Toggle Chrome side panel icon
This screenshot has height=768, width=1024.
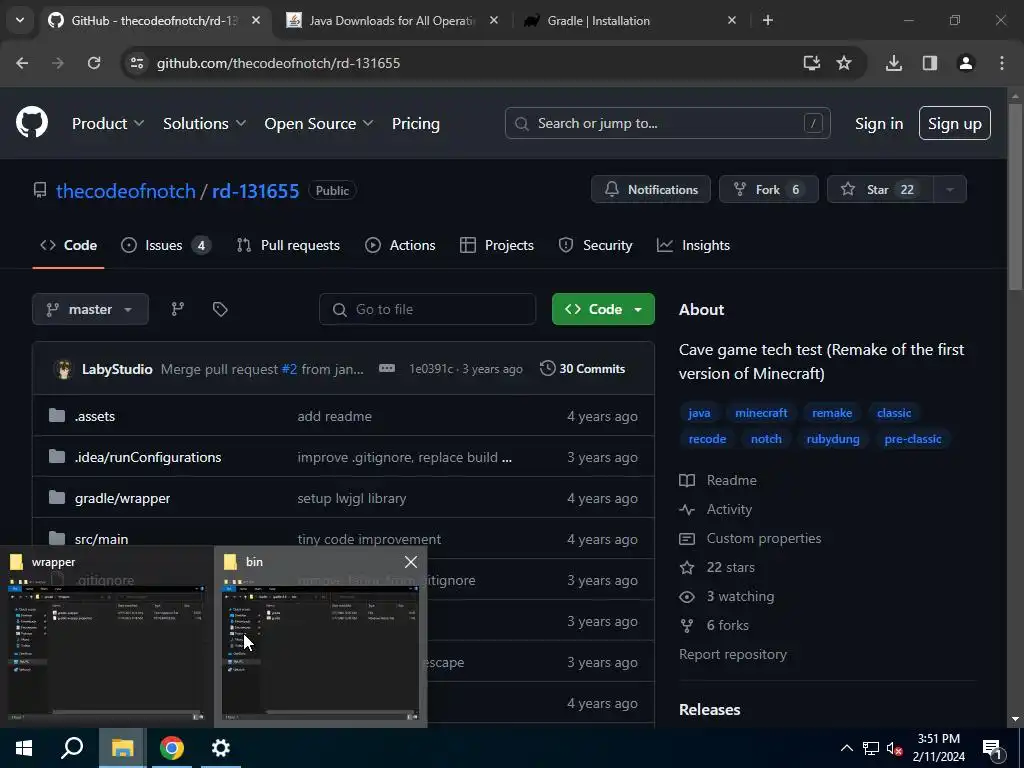click(930, 63)
